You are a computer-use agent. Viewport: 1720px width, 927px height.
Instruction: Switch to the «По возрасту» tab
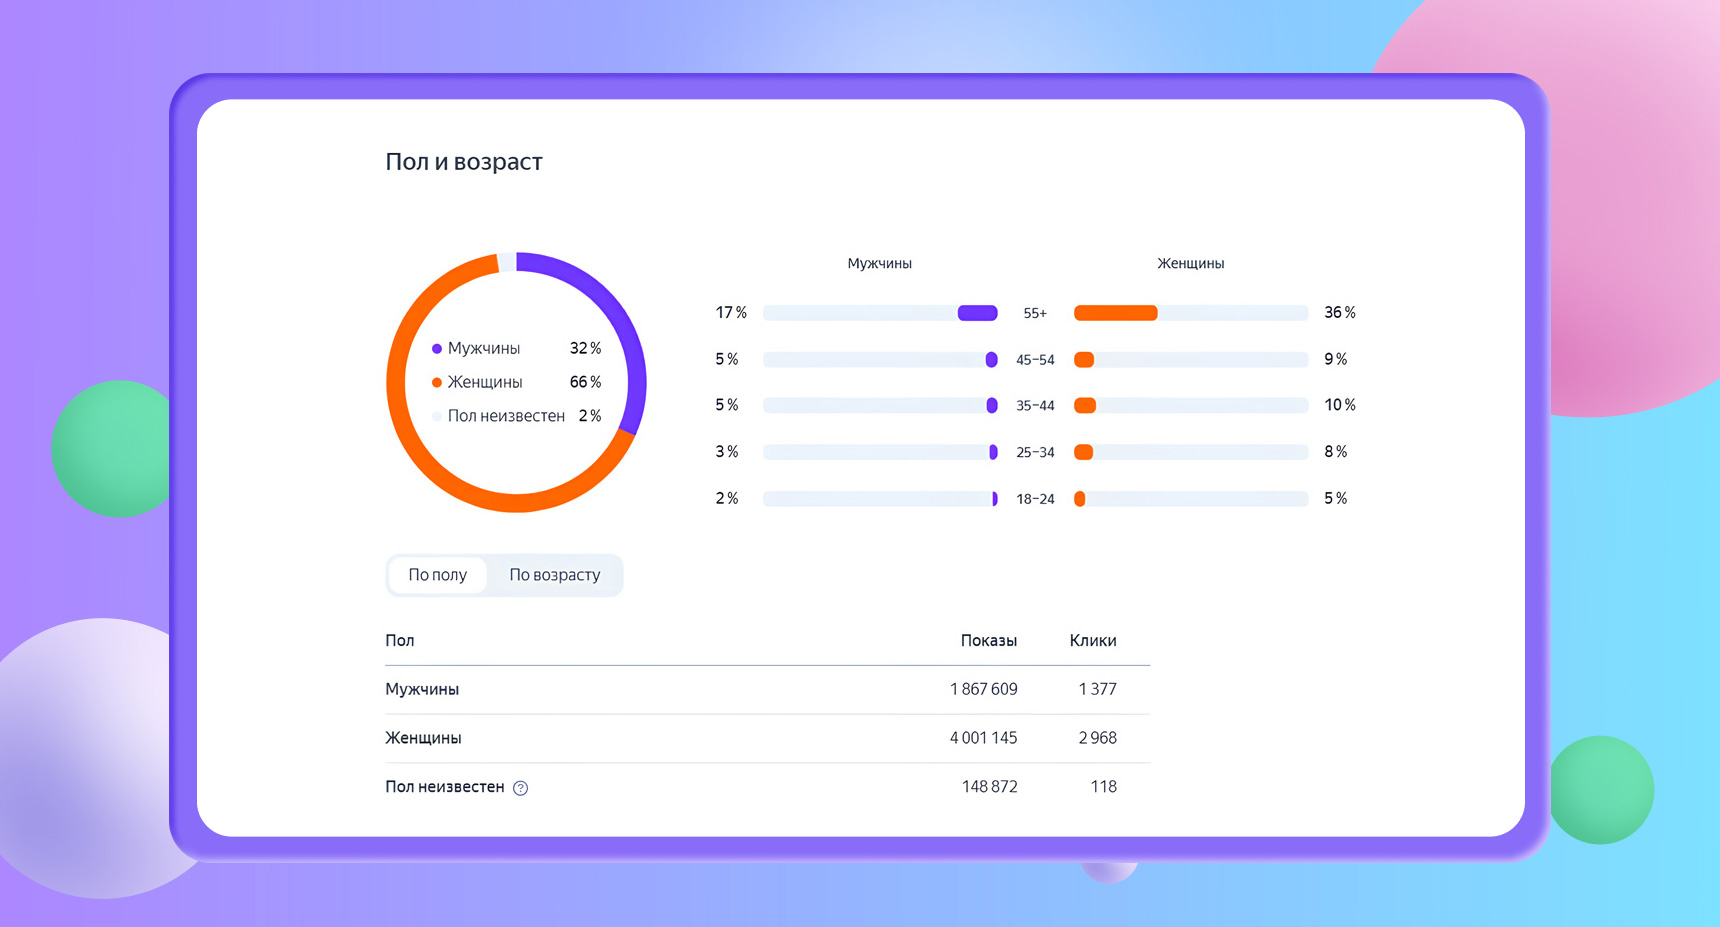[x=555, y=575]
